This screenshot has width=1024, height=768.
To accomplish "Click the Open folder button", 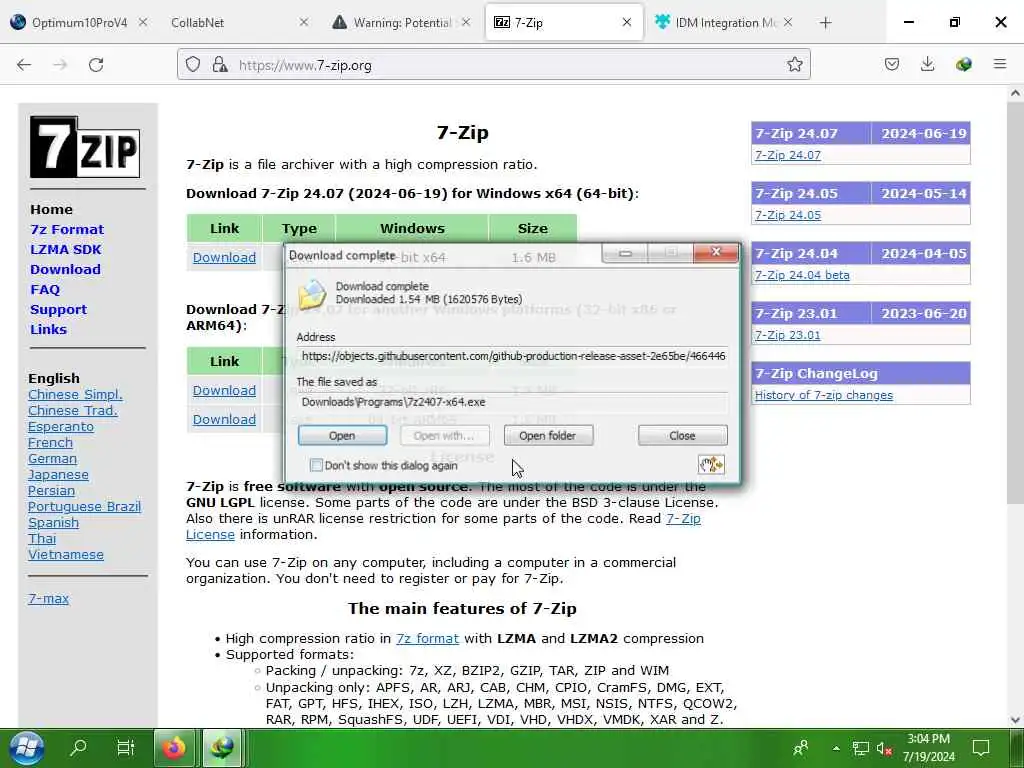I will tap(548, 436).
